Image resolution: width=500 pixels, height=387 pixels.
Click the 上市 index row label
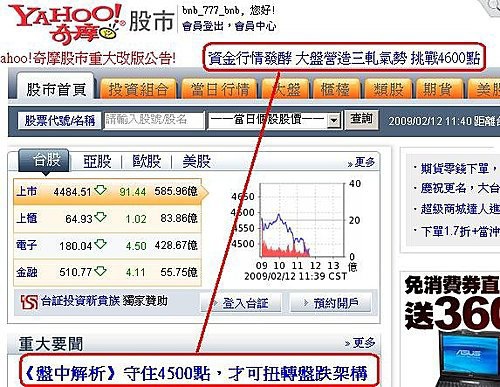(x=26, y=191)
